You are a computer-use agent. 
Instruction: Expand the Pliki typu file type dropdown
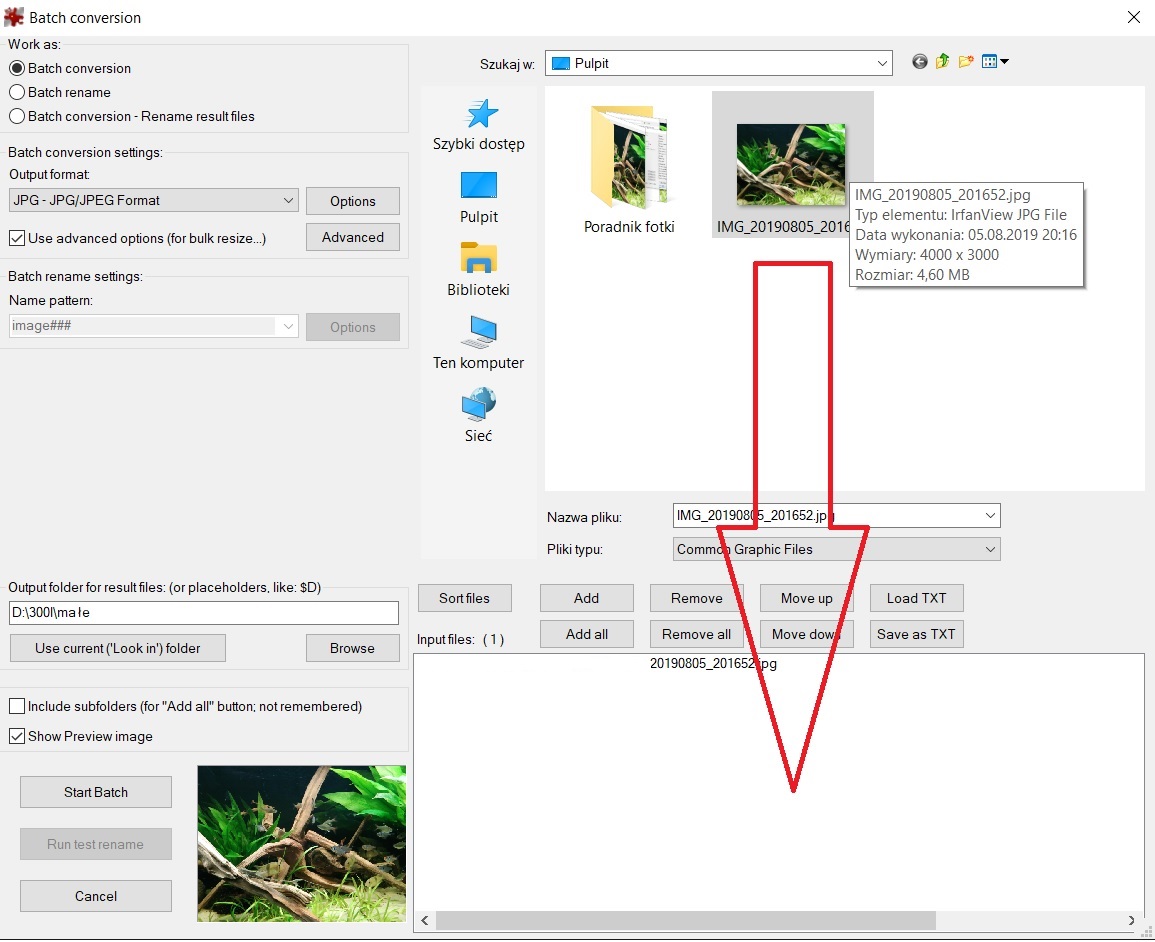(836, 549)
